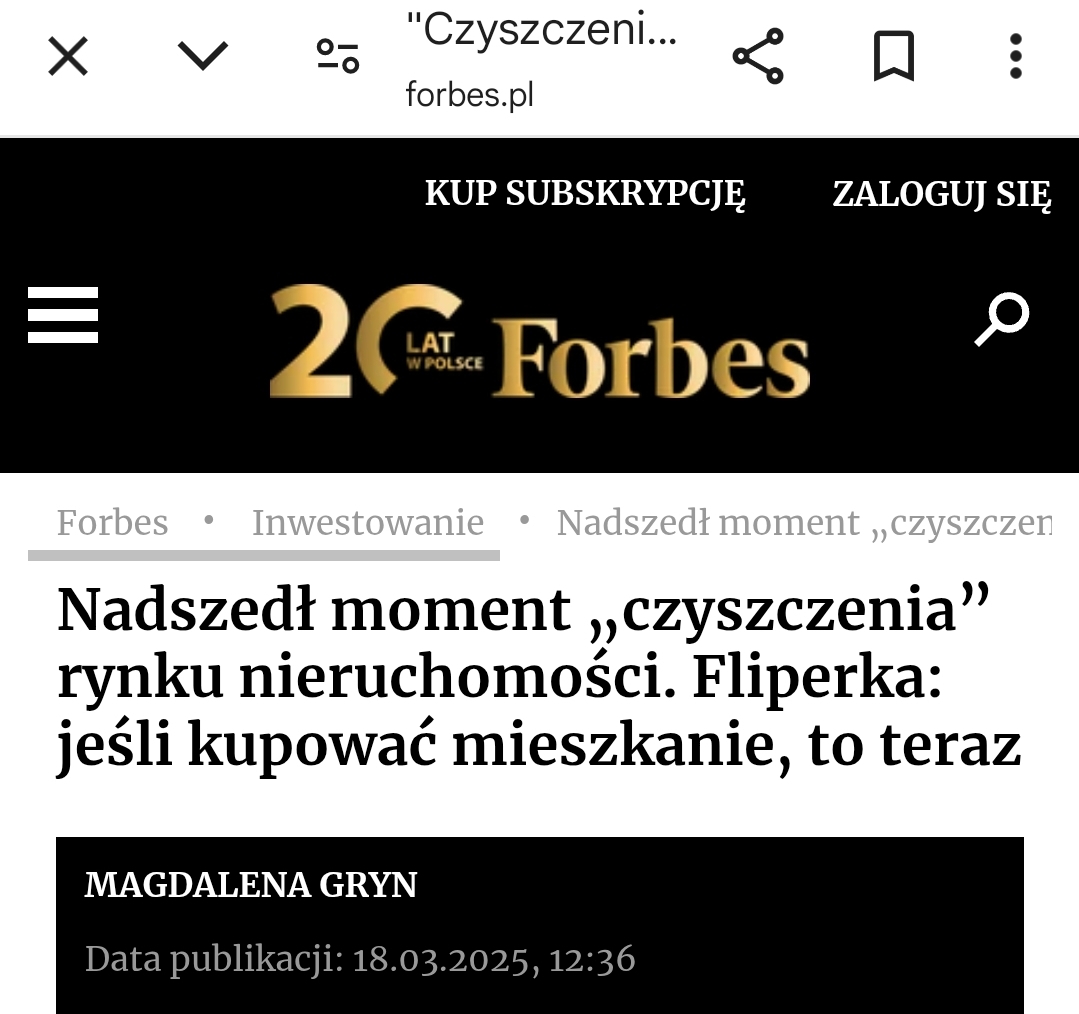1079x1014 pixels.
Task: Click the gold Forbes wordmark logo
Action: (x=650, y=358)
